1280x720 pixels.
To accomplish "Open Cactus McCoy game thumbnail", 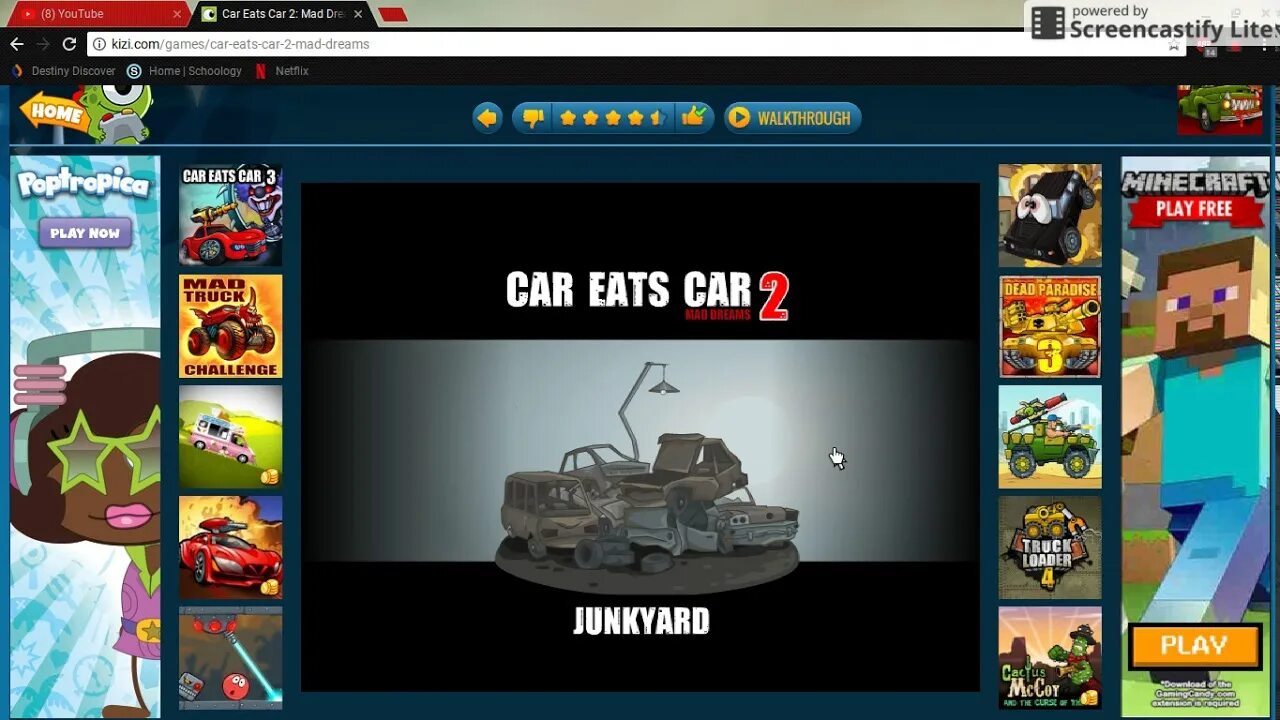I will 1050,657.
